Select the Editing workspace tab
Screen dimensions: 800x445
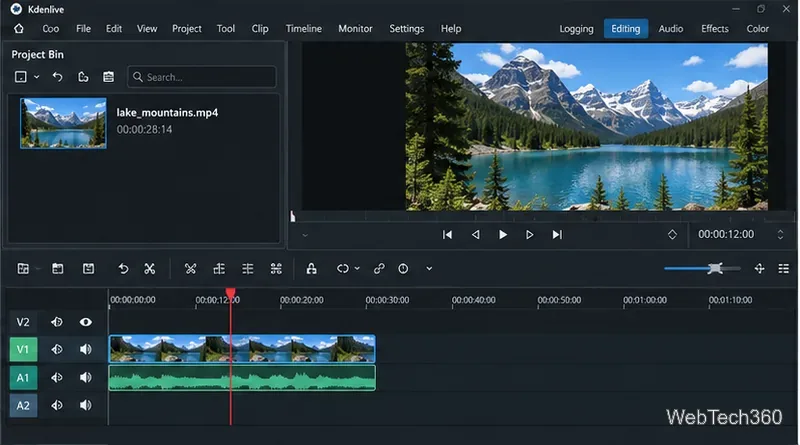click(x=626, y=29)
